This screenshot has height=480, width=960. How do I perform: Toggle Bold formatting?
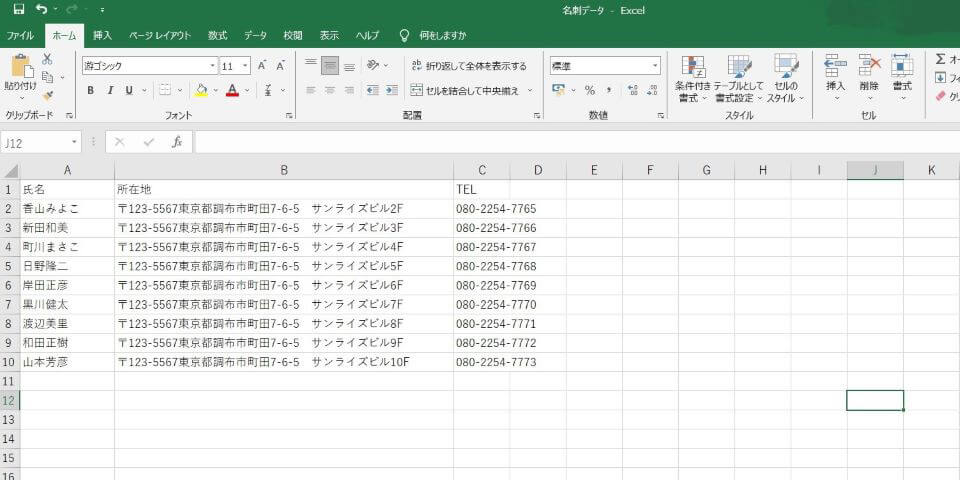[x=90, y=90]
